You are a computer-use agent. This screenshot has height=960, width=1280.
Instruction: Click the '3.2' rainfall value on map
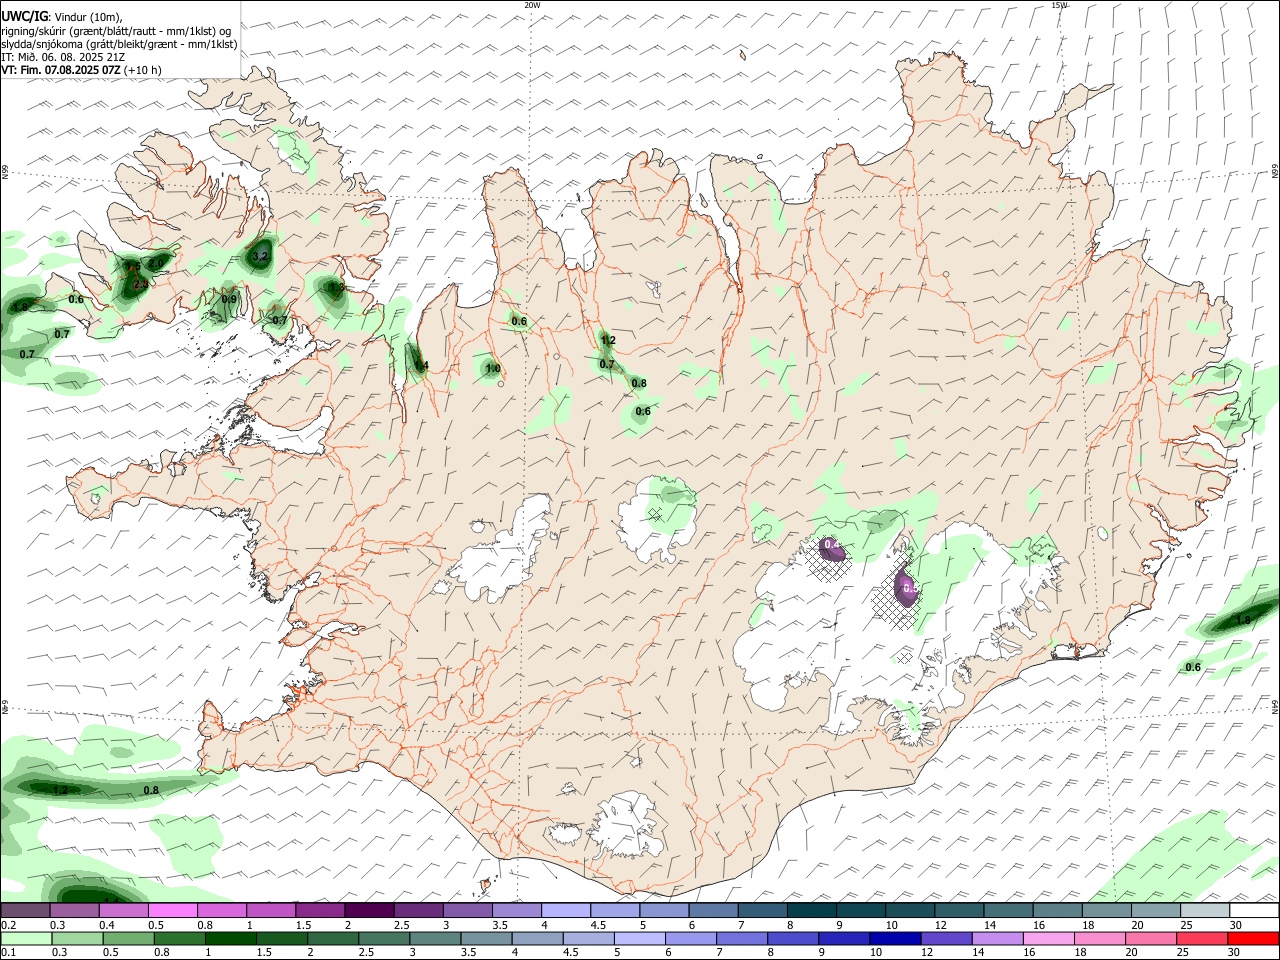pyautogui.click(x=260, y=257)
